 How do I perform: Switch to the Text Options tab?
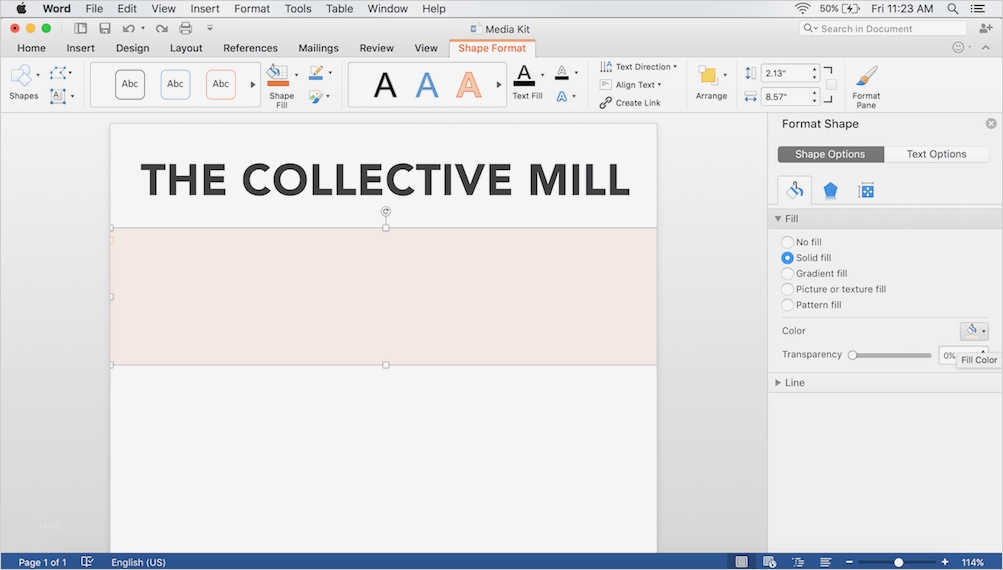[x=936, y=154]
